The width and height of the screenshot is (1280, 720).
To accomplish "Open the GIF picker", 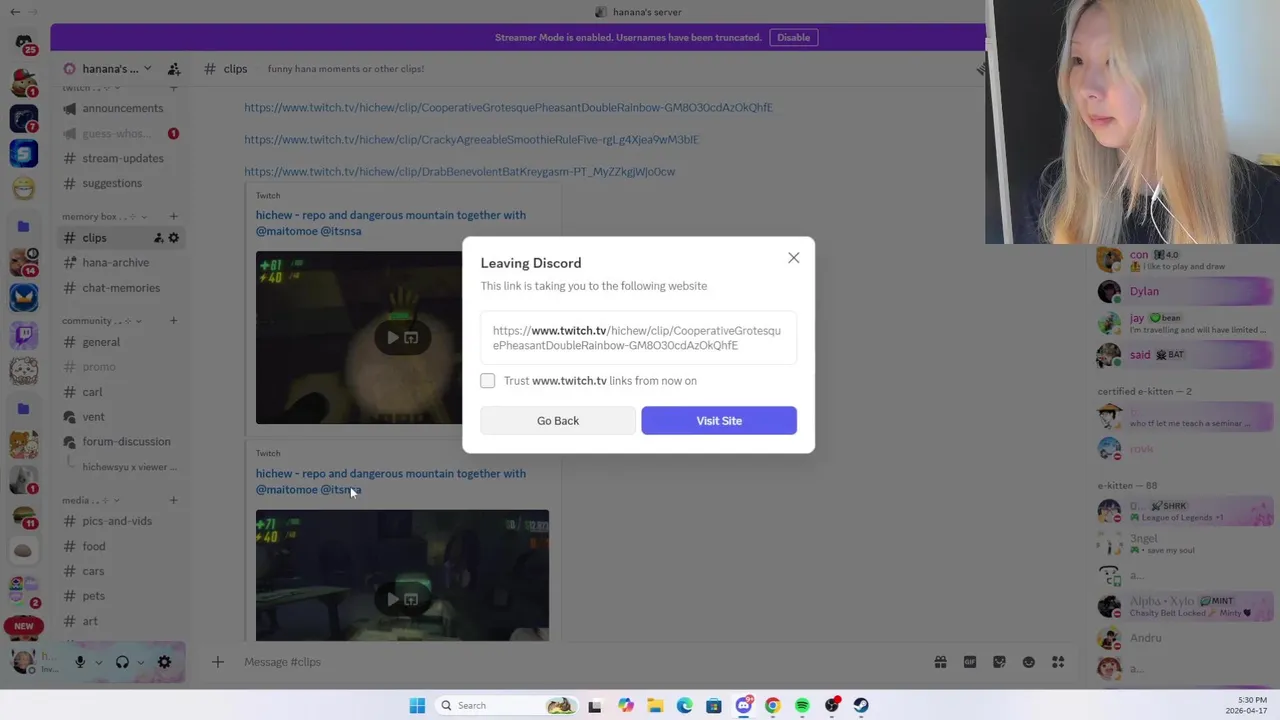I will click(969, 662).
